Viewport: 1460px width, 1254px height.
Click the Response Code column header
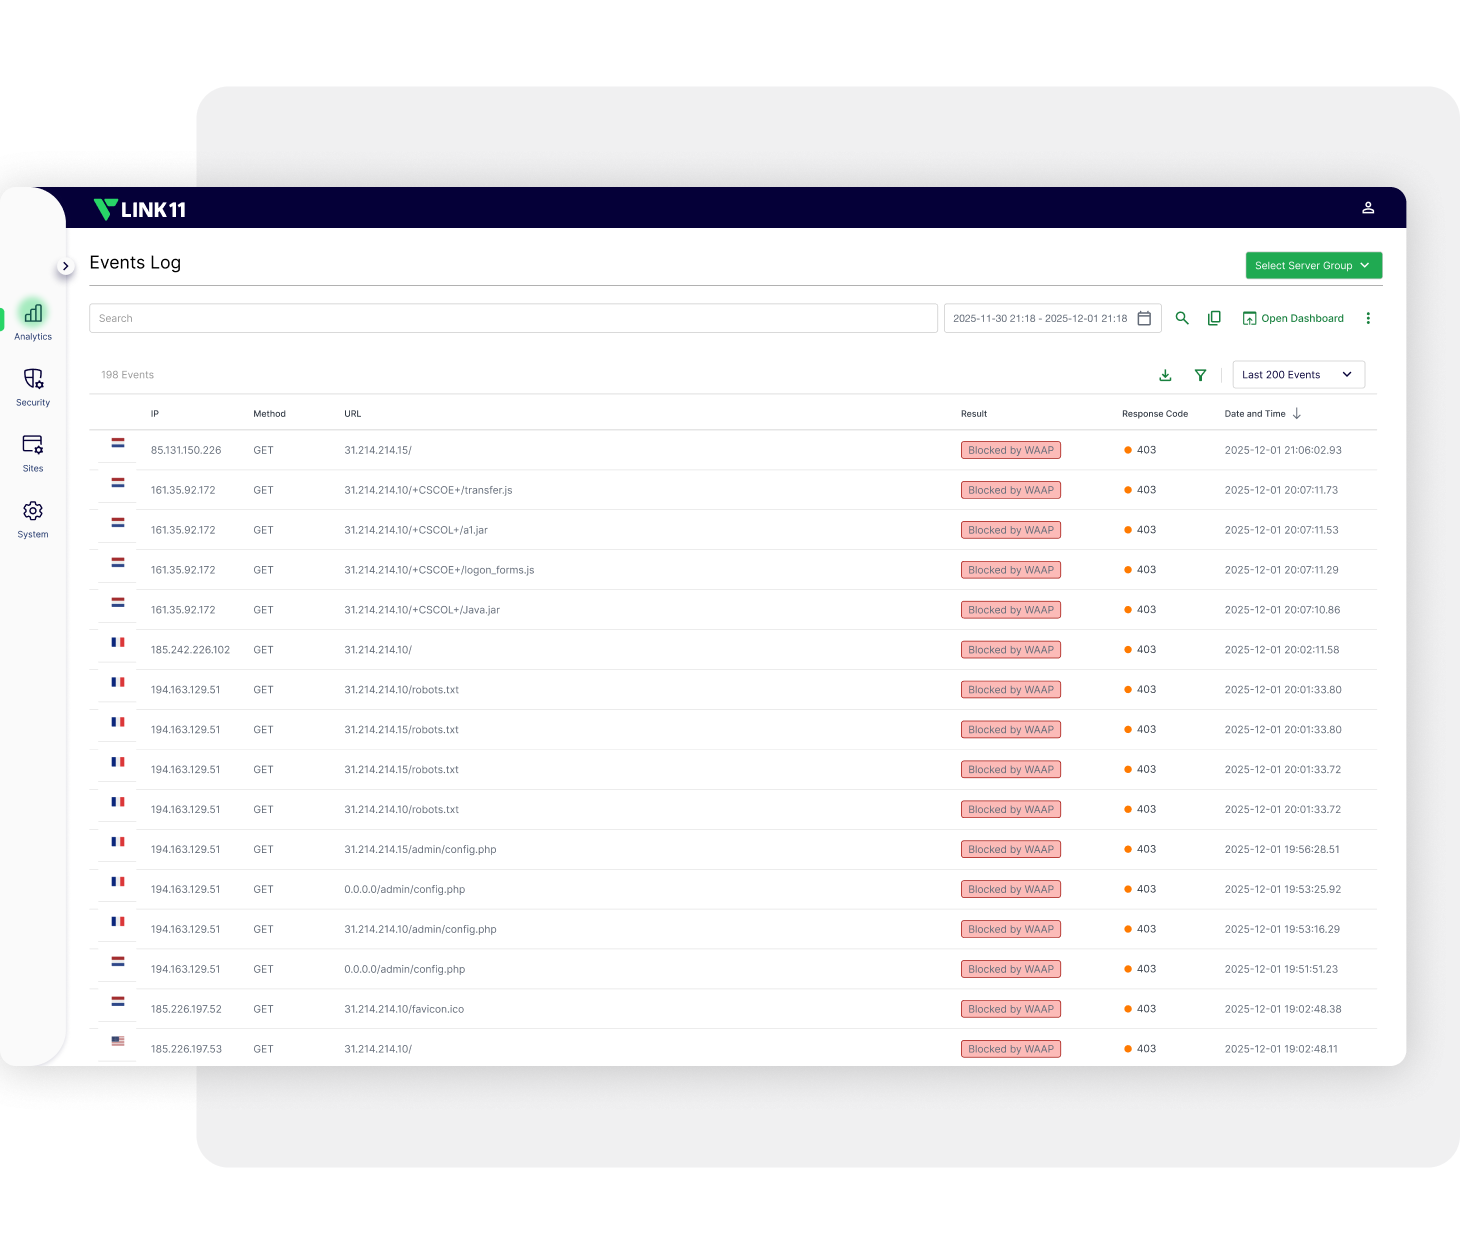click(1154, 414)
